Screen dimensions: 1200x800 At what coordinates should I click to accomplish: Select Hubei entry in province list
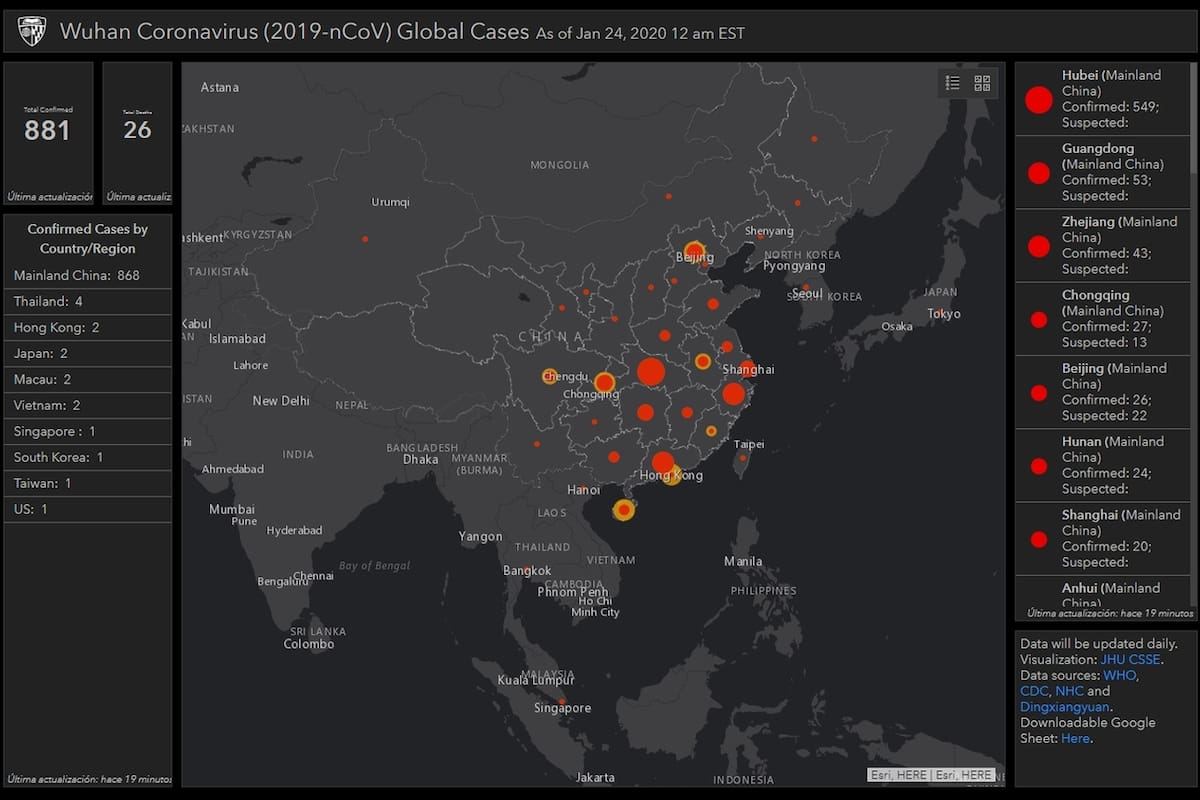click(x=1104, y=99)
